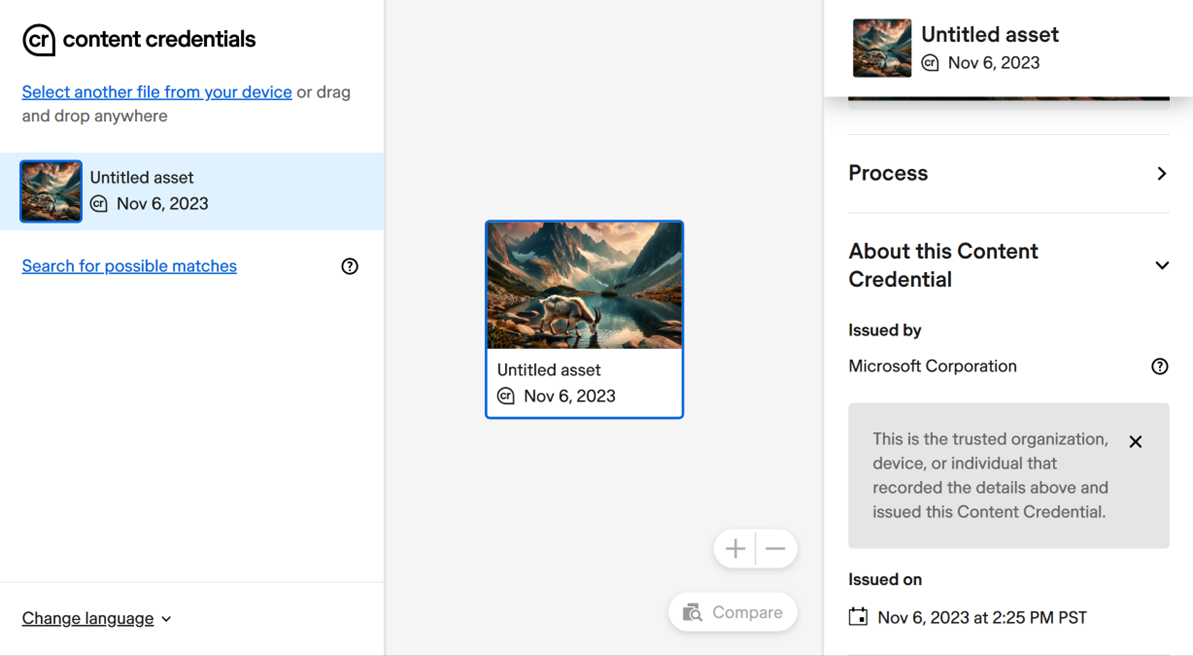
Task: Click the Content Credentials logo icon
Action: tap(39, 40)
